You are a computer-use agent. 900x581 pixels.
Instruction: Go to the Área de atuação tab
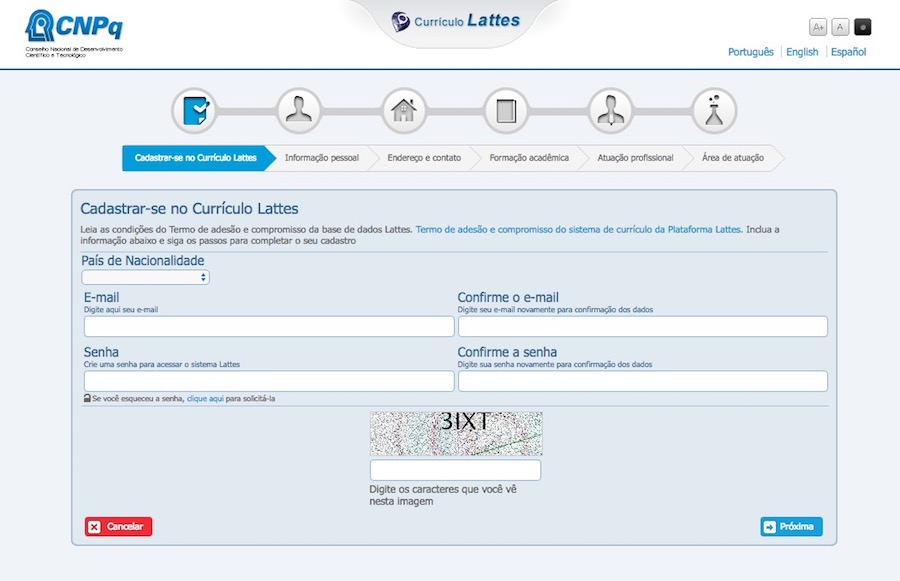pyautogui.click(x=732, y=158)
